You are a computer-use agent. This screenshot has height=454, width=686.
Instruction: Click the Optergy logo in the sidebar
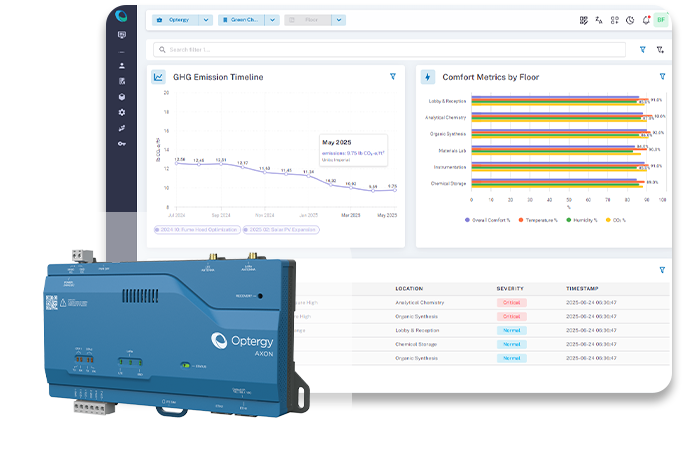[121, 16]
